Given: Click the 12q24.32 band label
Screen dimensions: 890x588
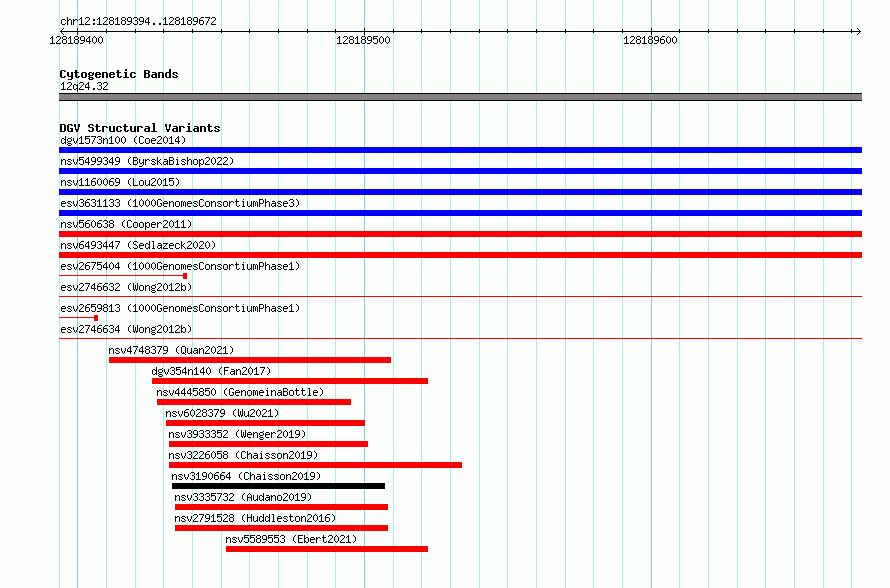Looking at the screenshot, I should click(x=84, y=86).
